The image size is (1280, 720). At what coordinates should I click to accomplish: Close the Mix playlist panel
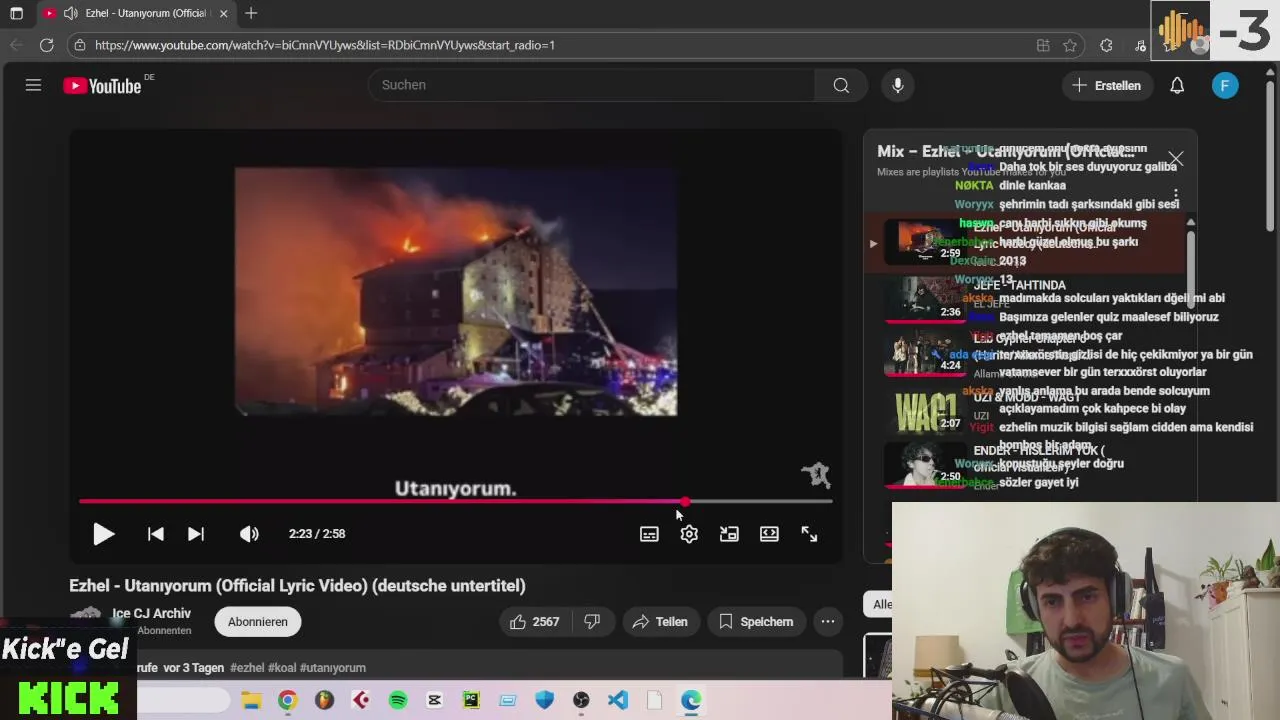[x=1176, y=159]
